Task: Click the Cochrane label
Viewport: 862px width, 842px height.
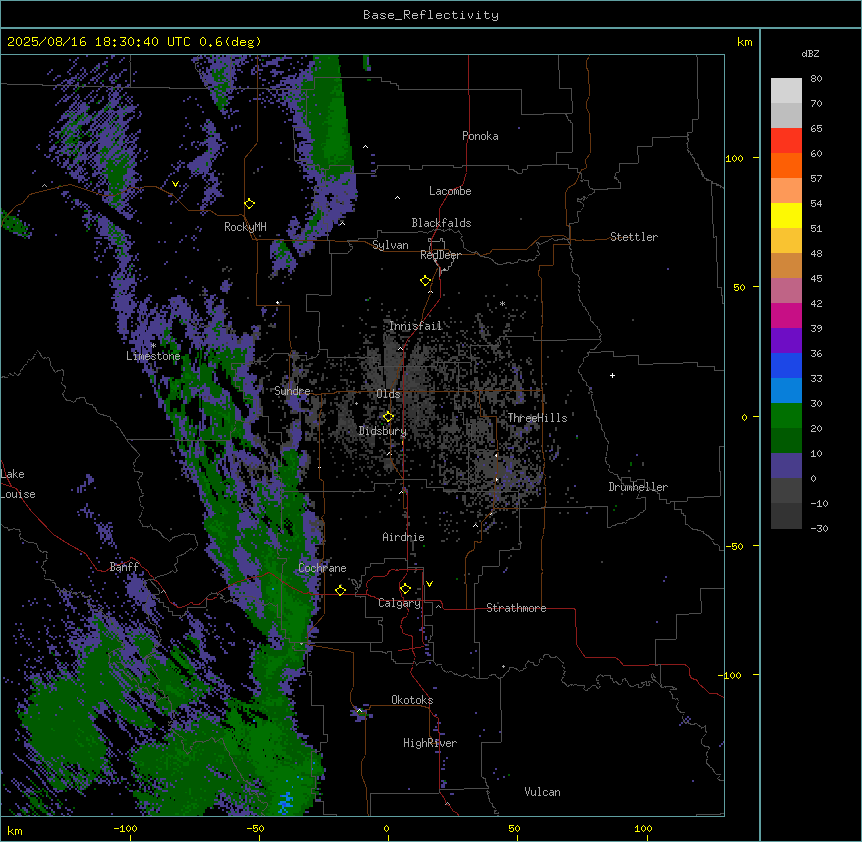Action: click(x=322, y=568)
